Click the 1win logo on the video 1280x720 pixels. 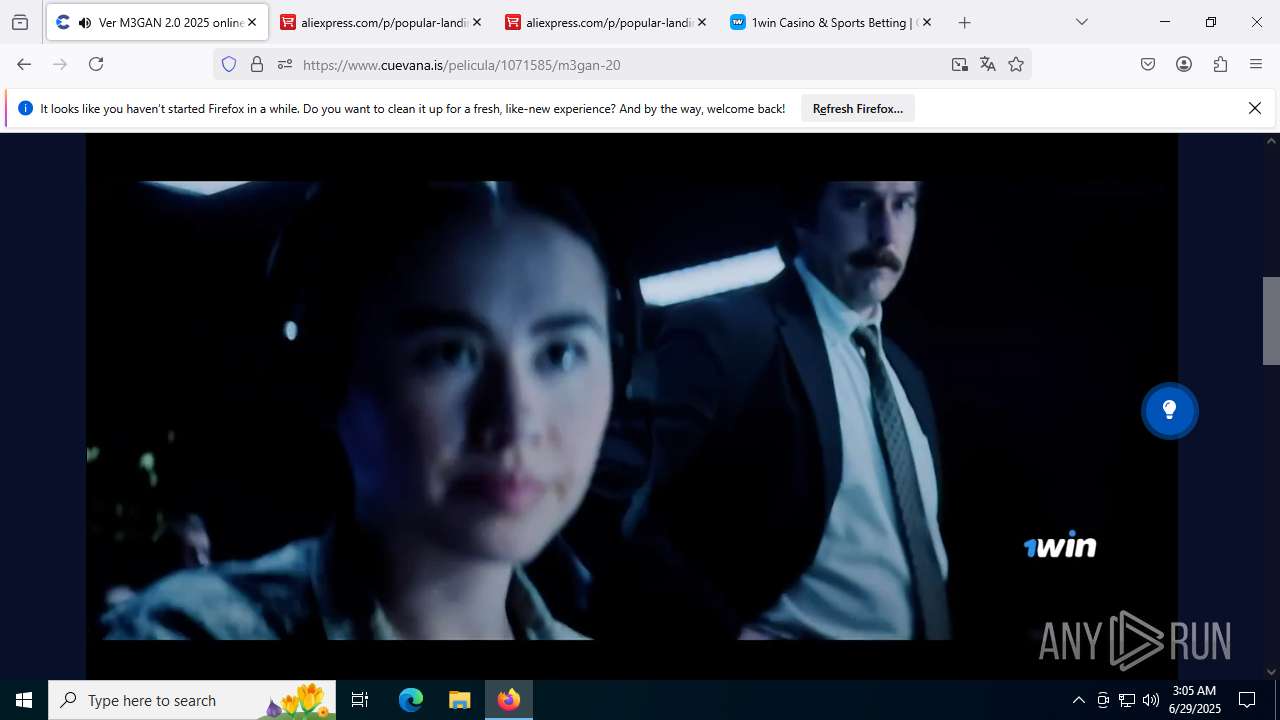tap(1060, 545)
